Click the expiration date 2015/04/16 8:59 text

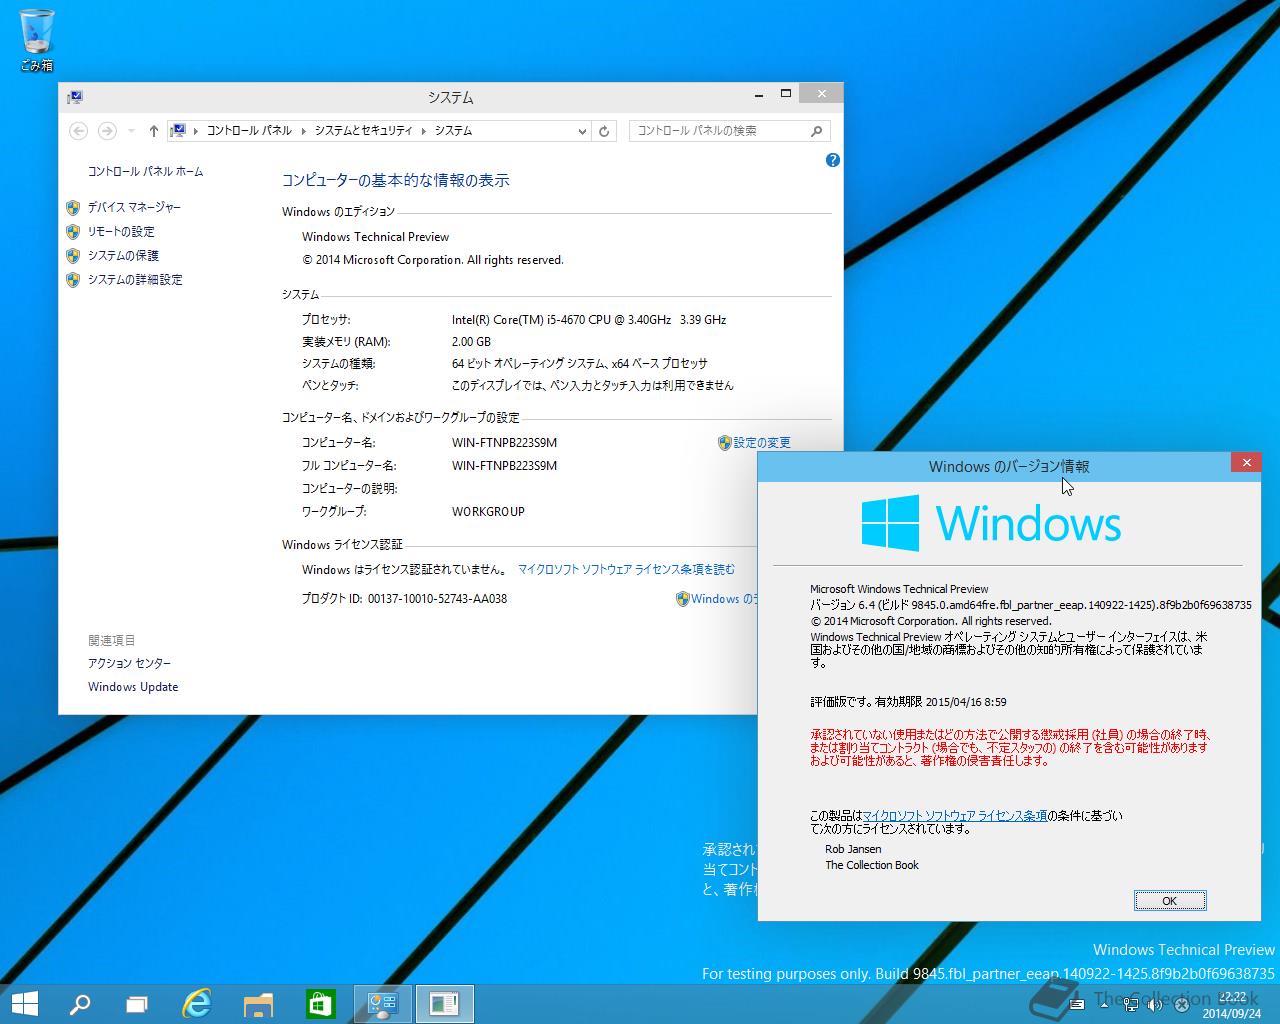click(x=966, y=702)
